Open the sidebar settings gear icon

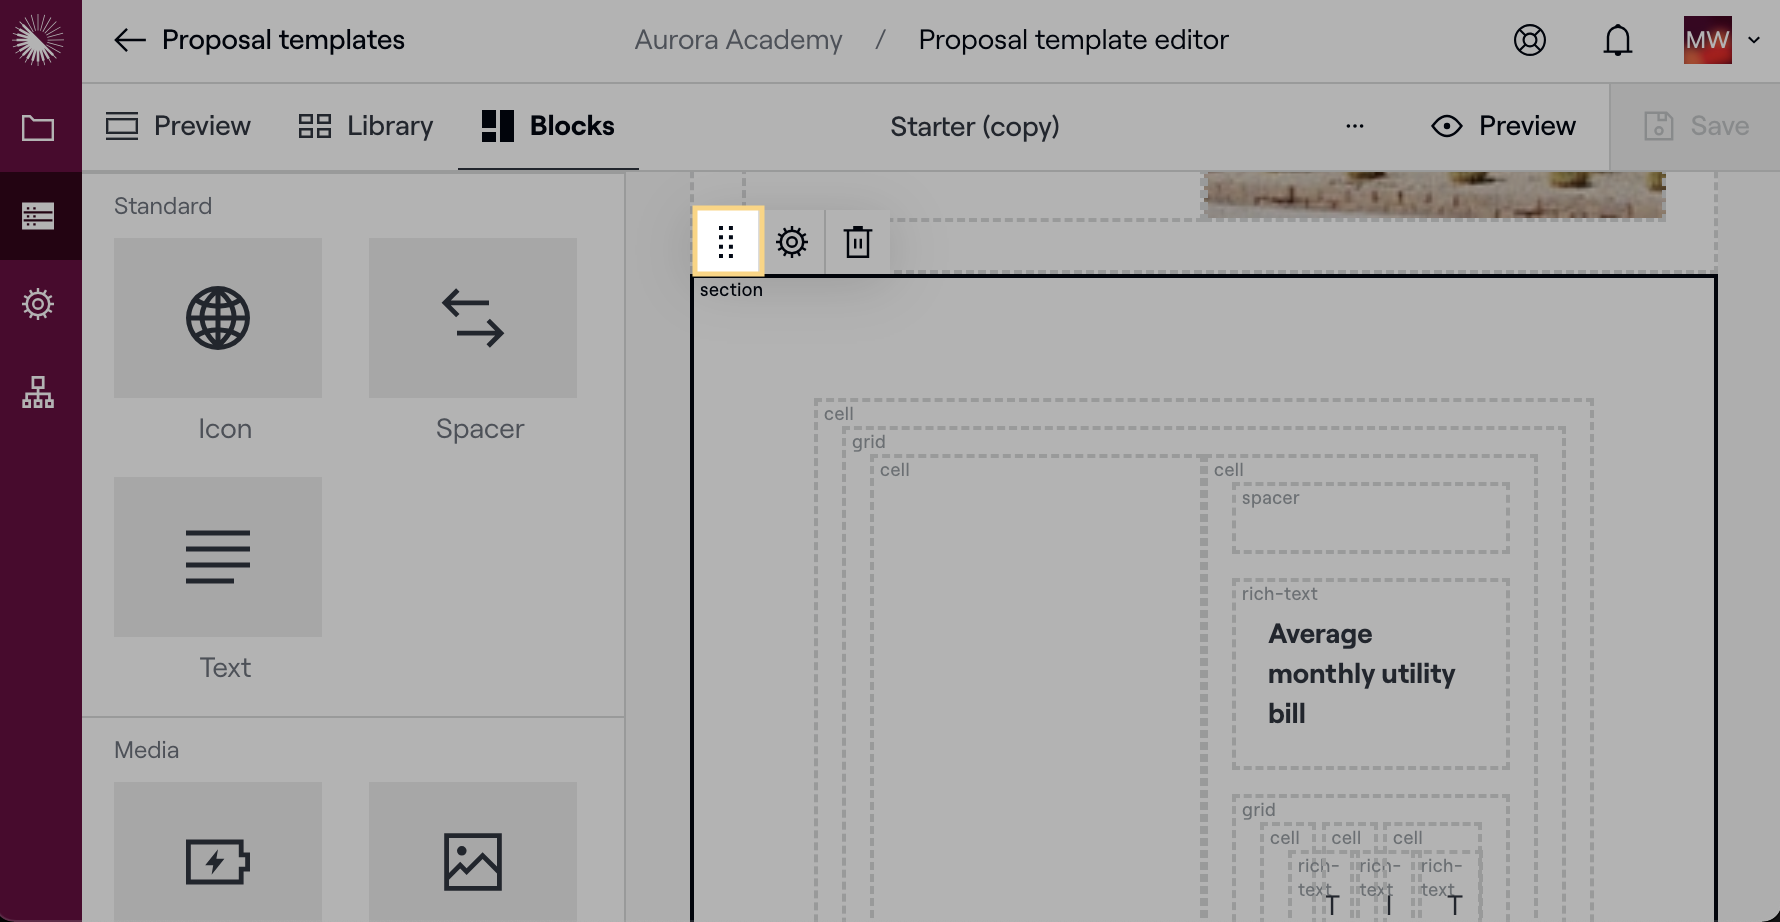(38, 304)
